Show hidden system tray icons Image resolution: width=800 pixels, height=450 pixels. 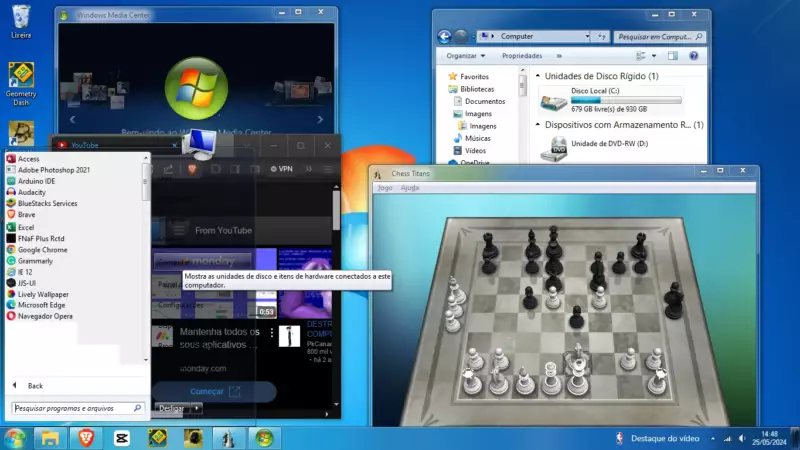click(713, 439)
